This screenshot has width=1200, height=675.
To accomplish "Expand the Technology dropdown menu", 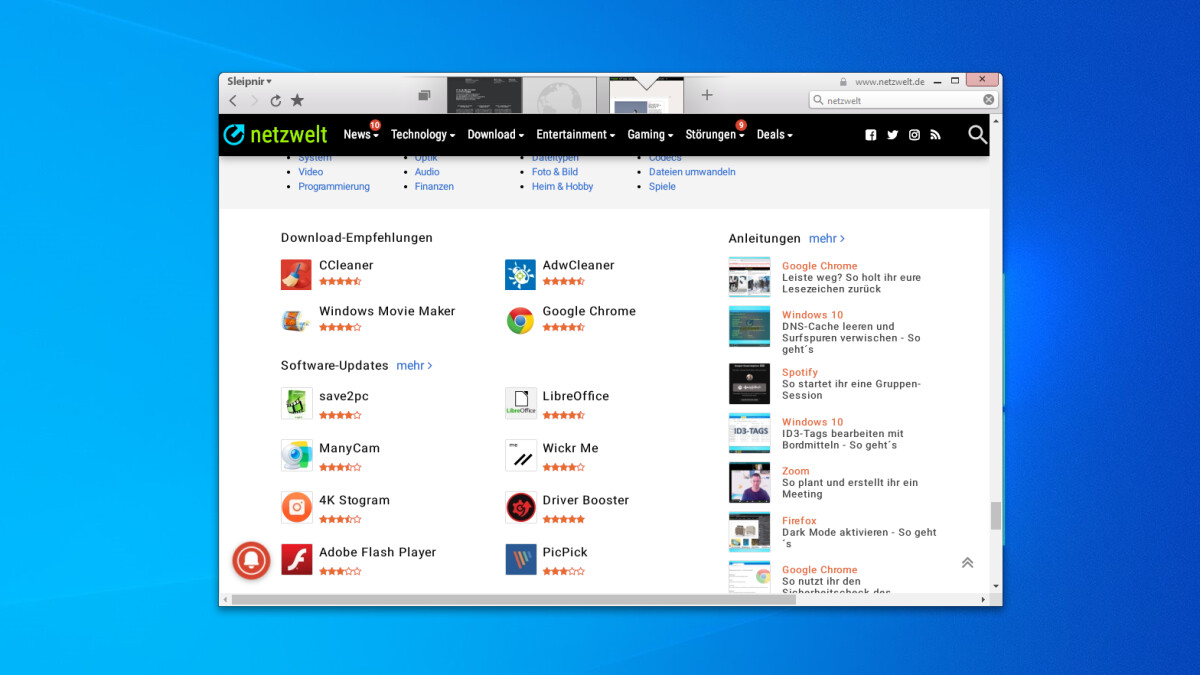I will pos(422,135).
